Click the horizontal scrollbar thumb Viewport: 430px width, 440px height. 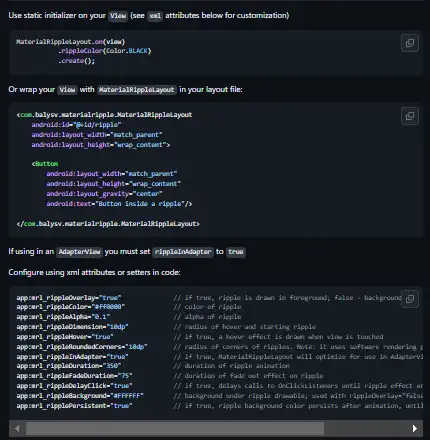175,428
